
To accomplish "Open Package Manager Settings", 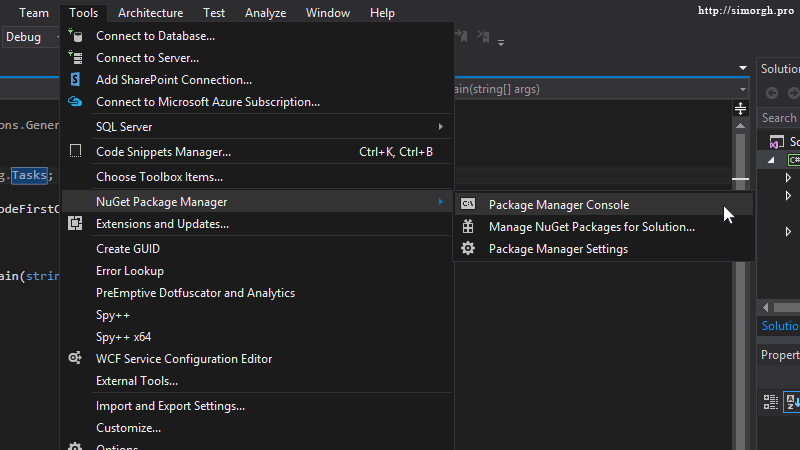I will 604,248.
